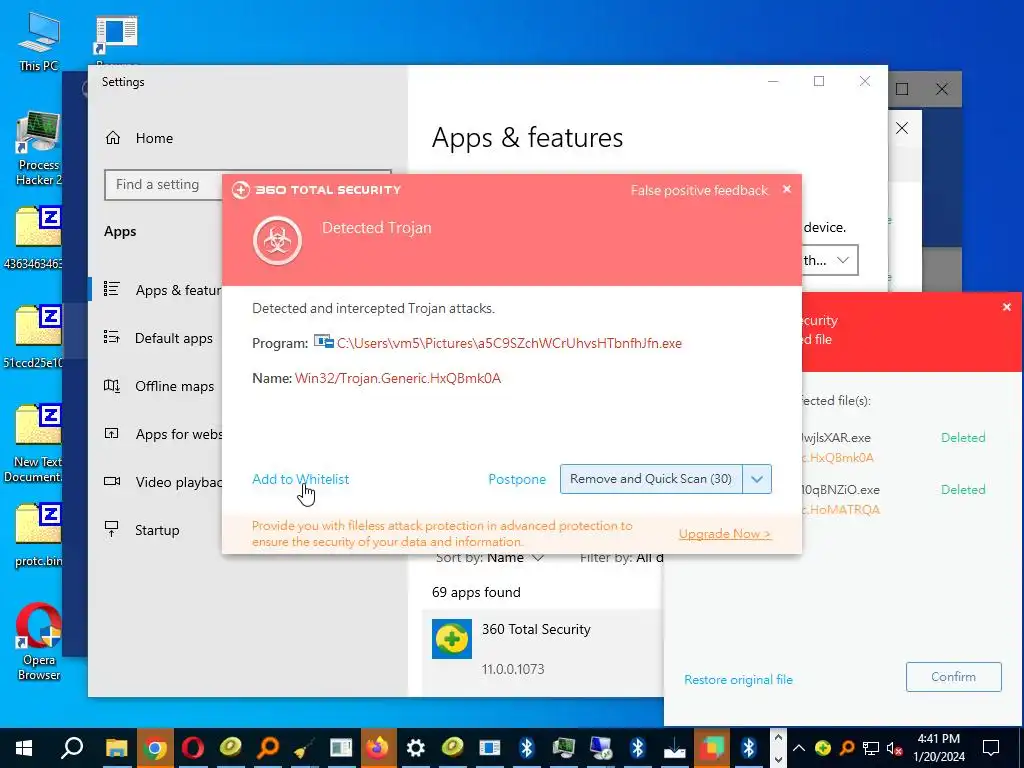Open Apps for websites settings page
The image size is (1024, 768).
(163, 434)
